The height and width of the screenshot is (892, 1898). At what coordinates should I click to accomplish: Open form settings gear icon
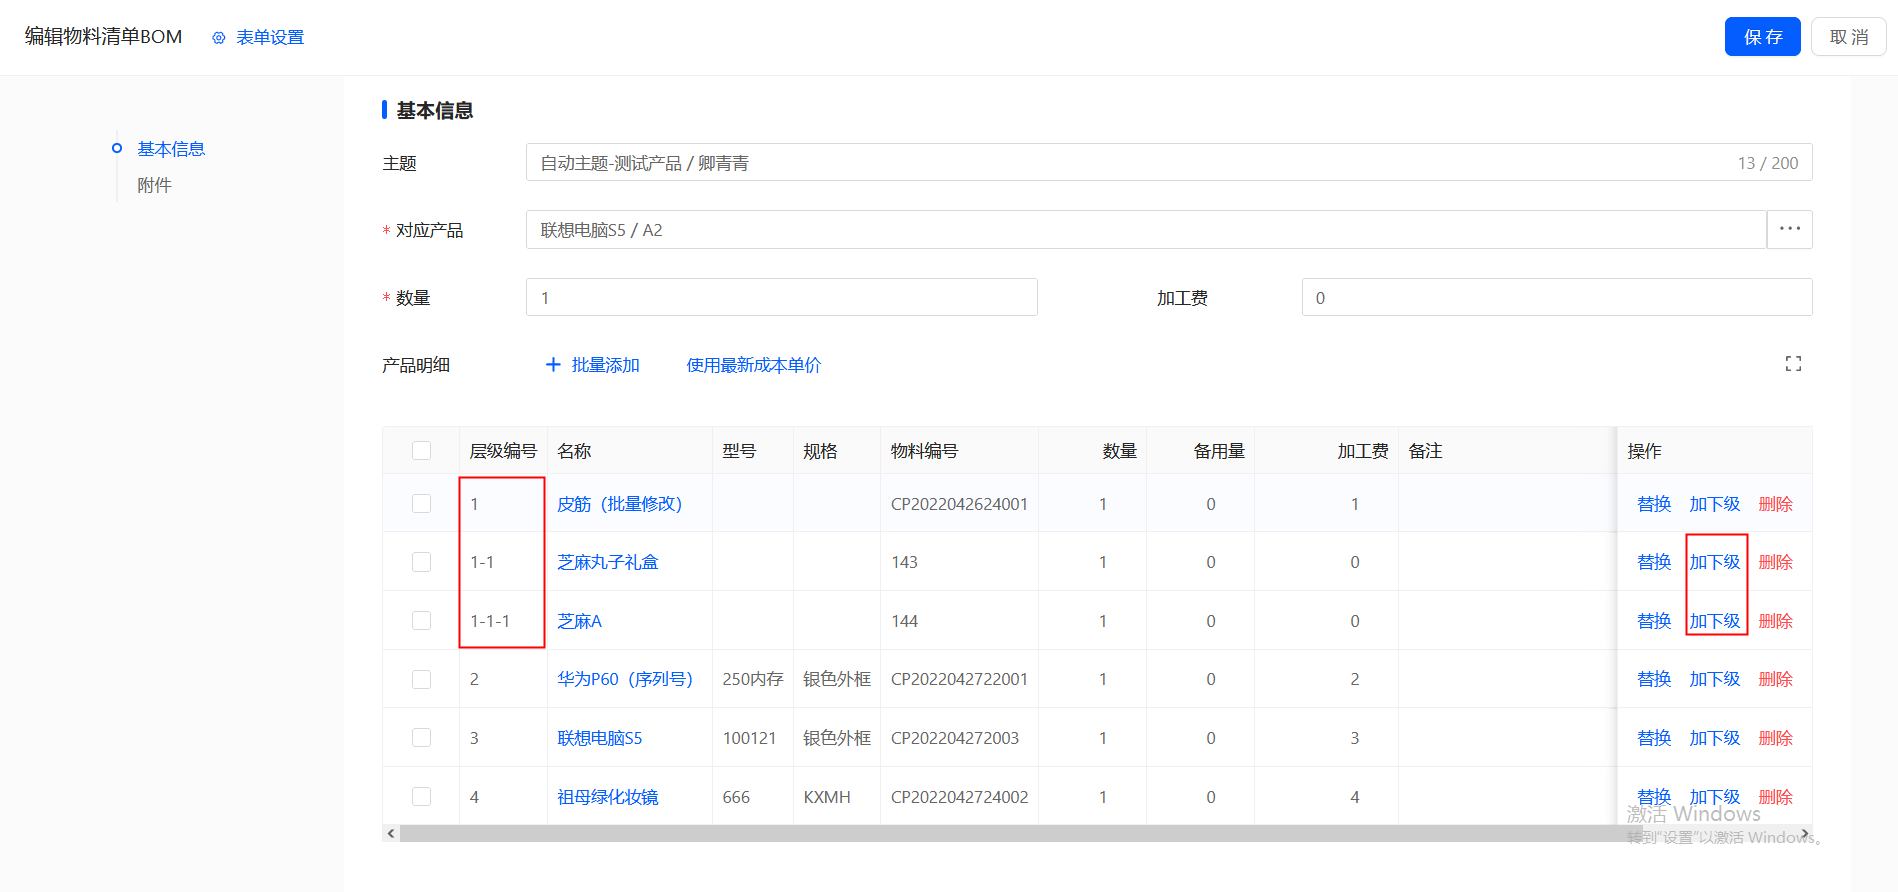click(x=219, y=38)
